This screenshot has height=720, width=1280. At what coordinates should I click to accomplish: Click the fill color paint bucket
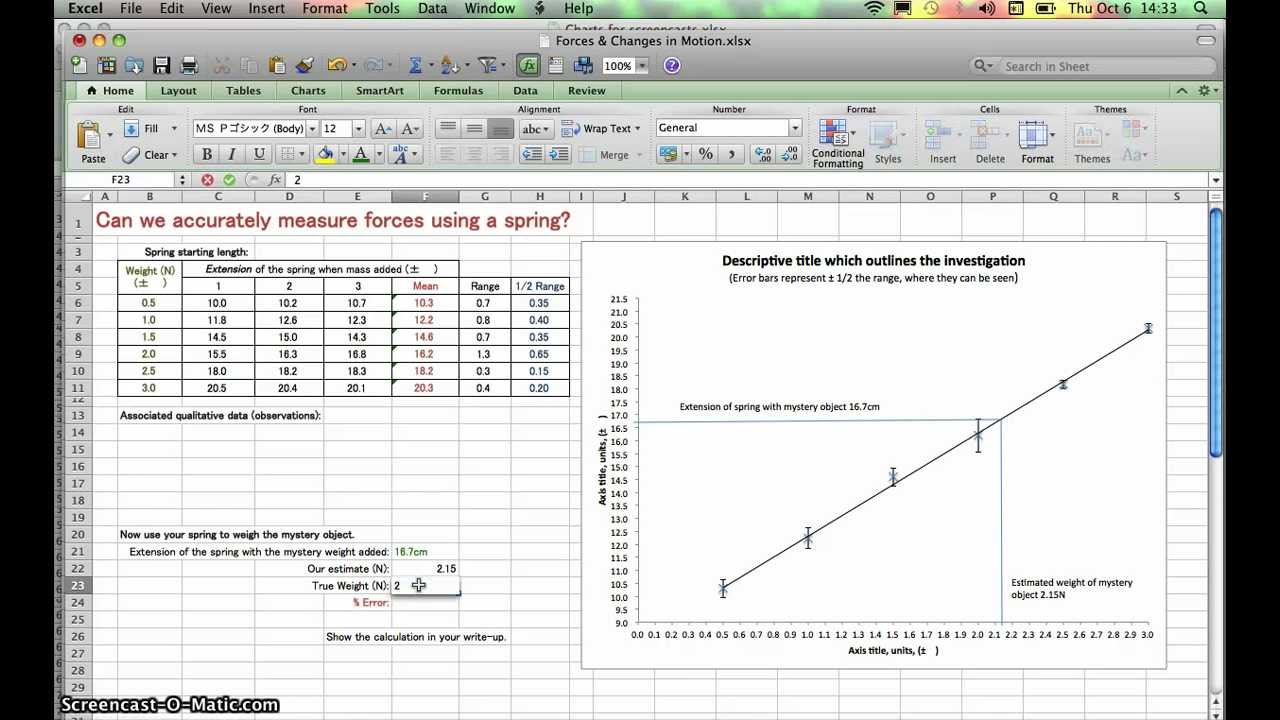click(324, 154)
